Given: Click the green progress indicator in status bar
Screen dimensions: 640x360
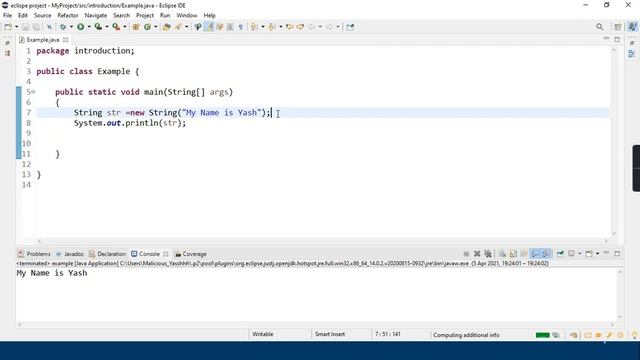Looking at the screenshot, I should 542,335.
